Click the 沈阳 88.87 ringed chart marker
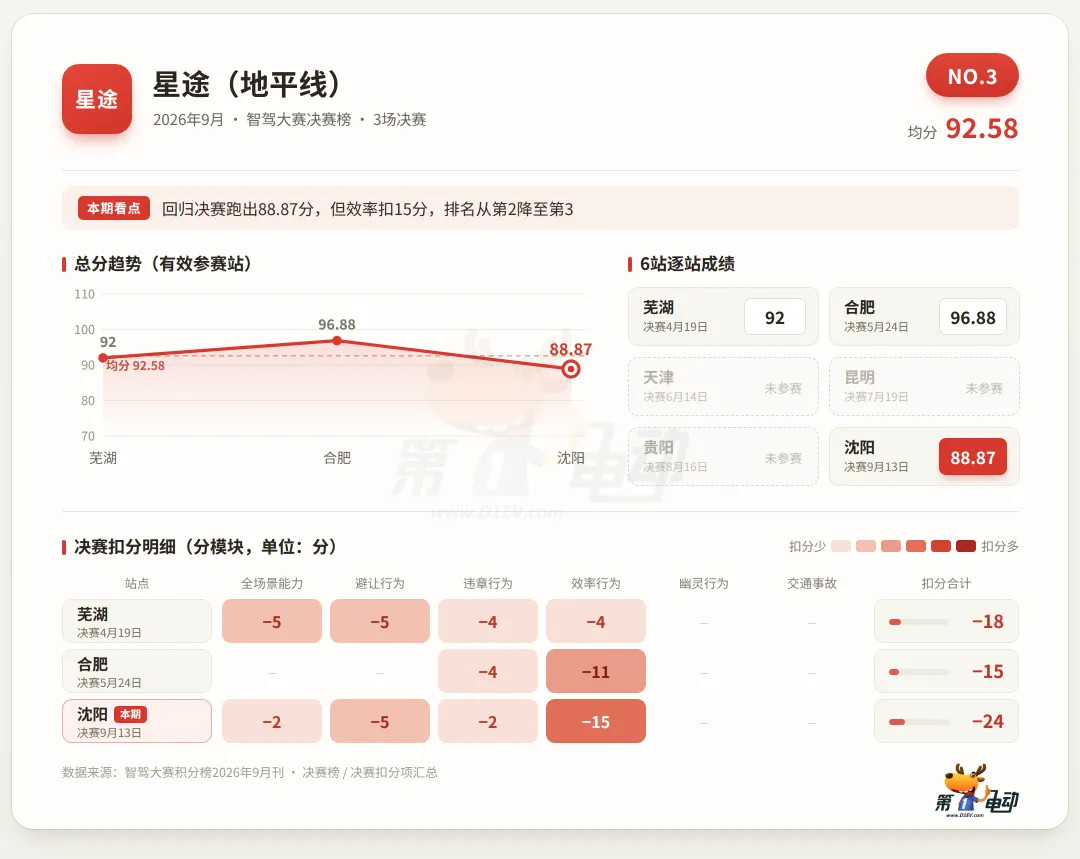 [570, 369]
